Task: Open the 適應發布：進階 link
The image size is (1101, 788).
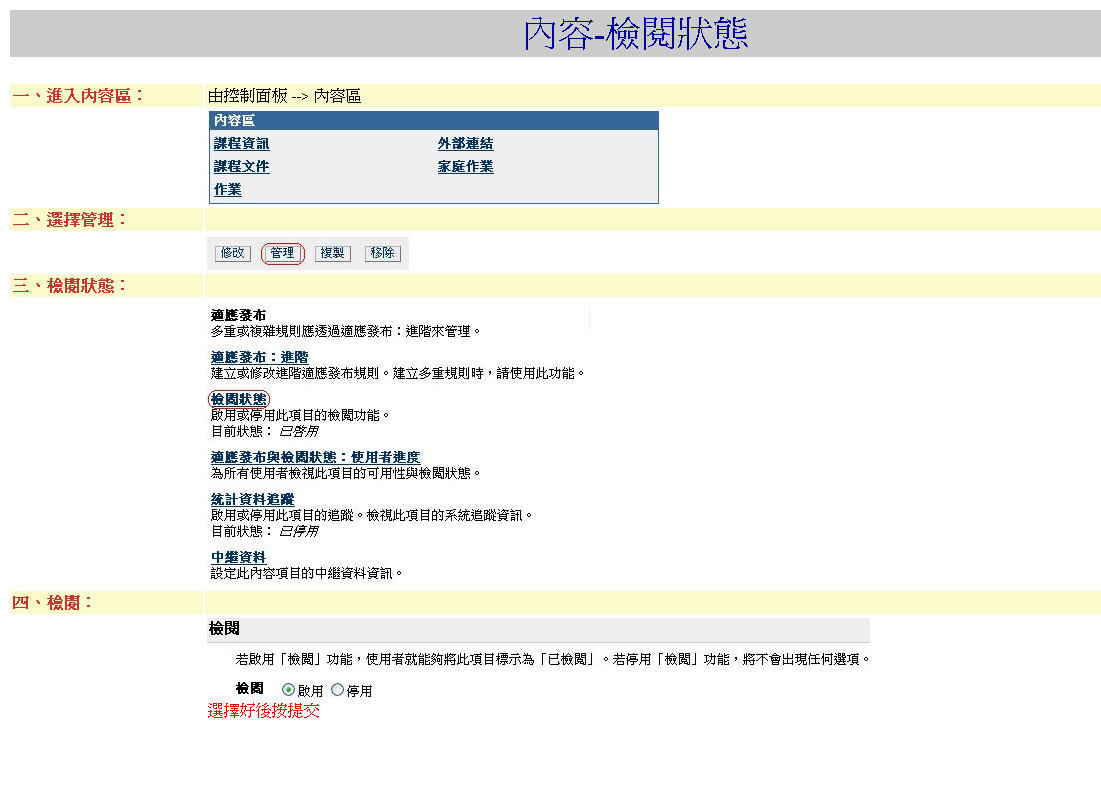Action: (x=259, y=357)
